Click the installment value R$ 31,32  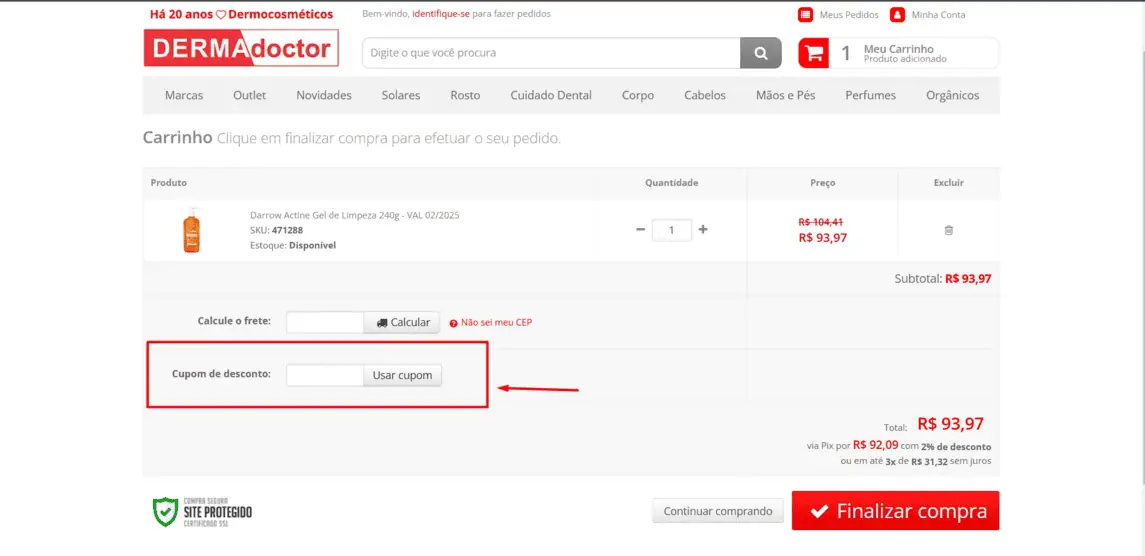[x=930, y=462]
